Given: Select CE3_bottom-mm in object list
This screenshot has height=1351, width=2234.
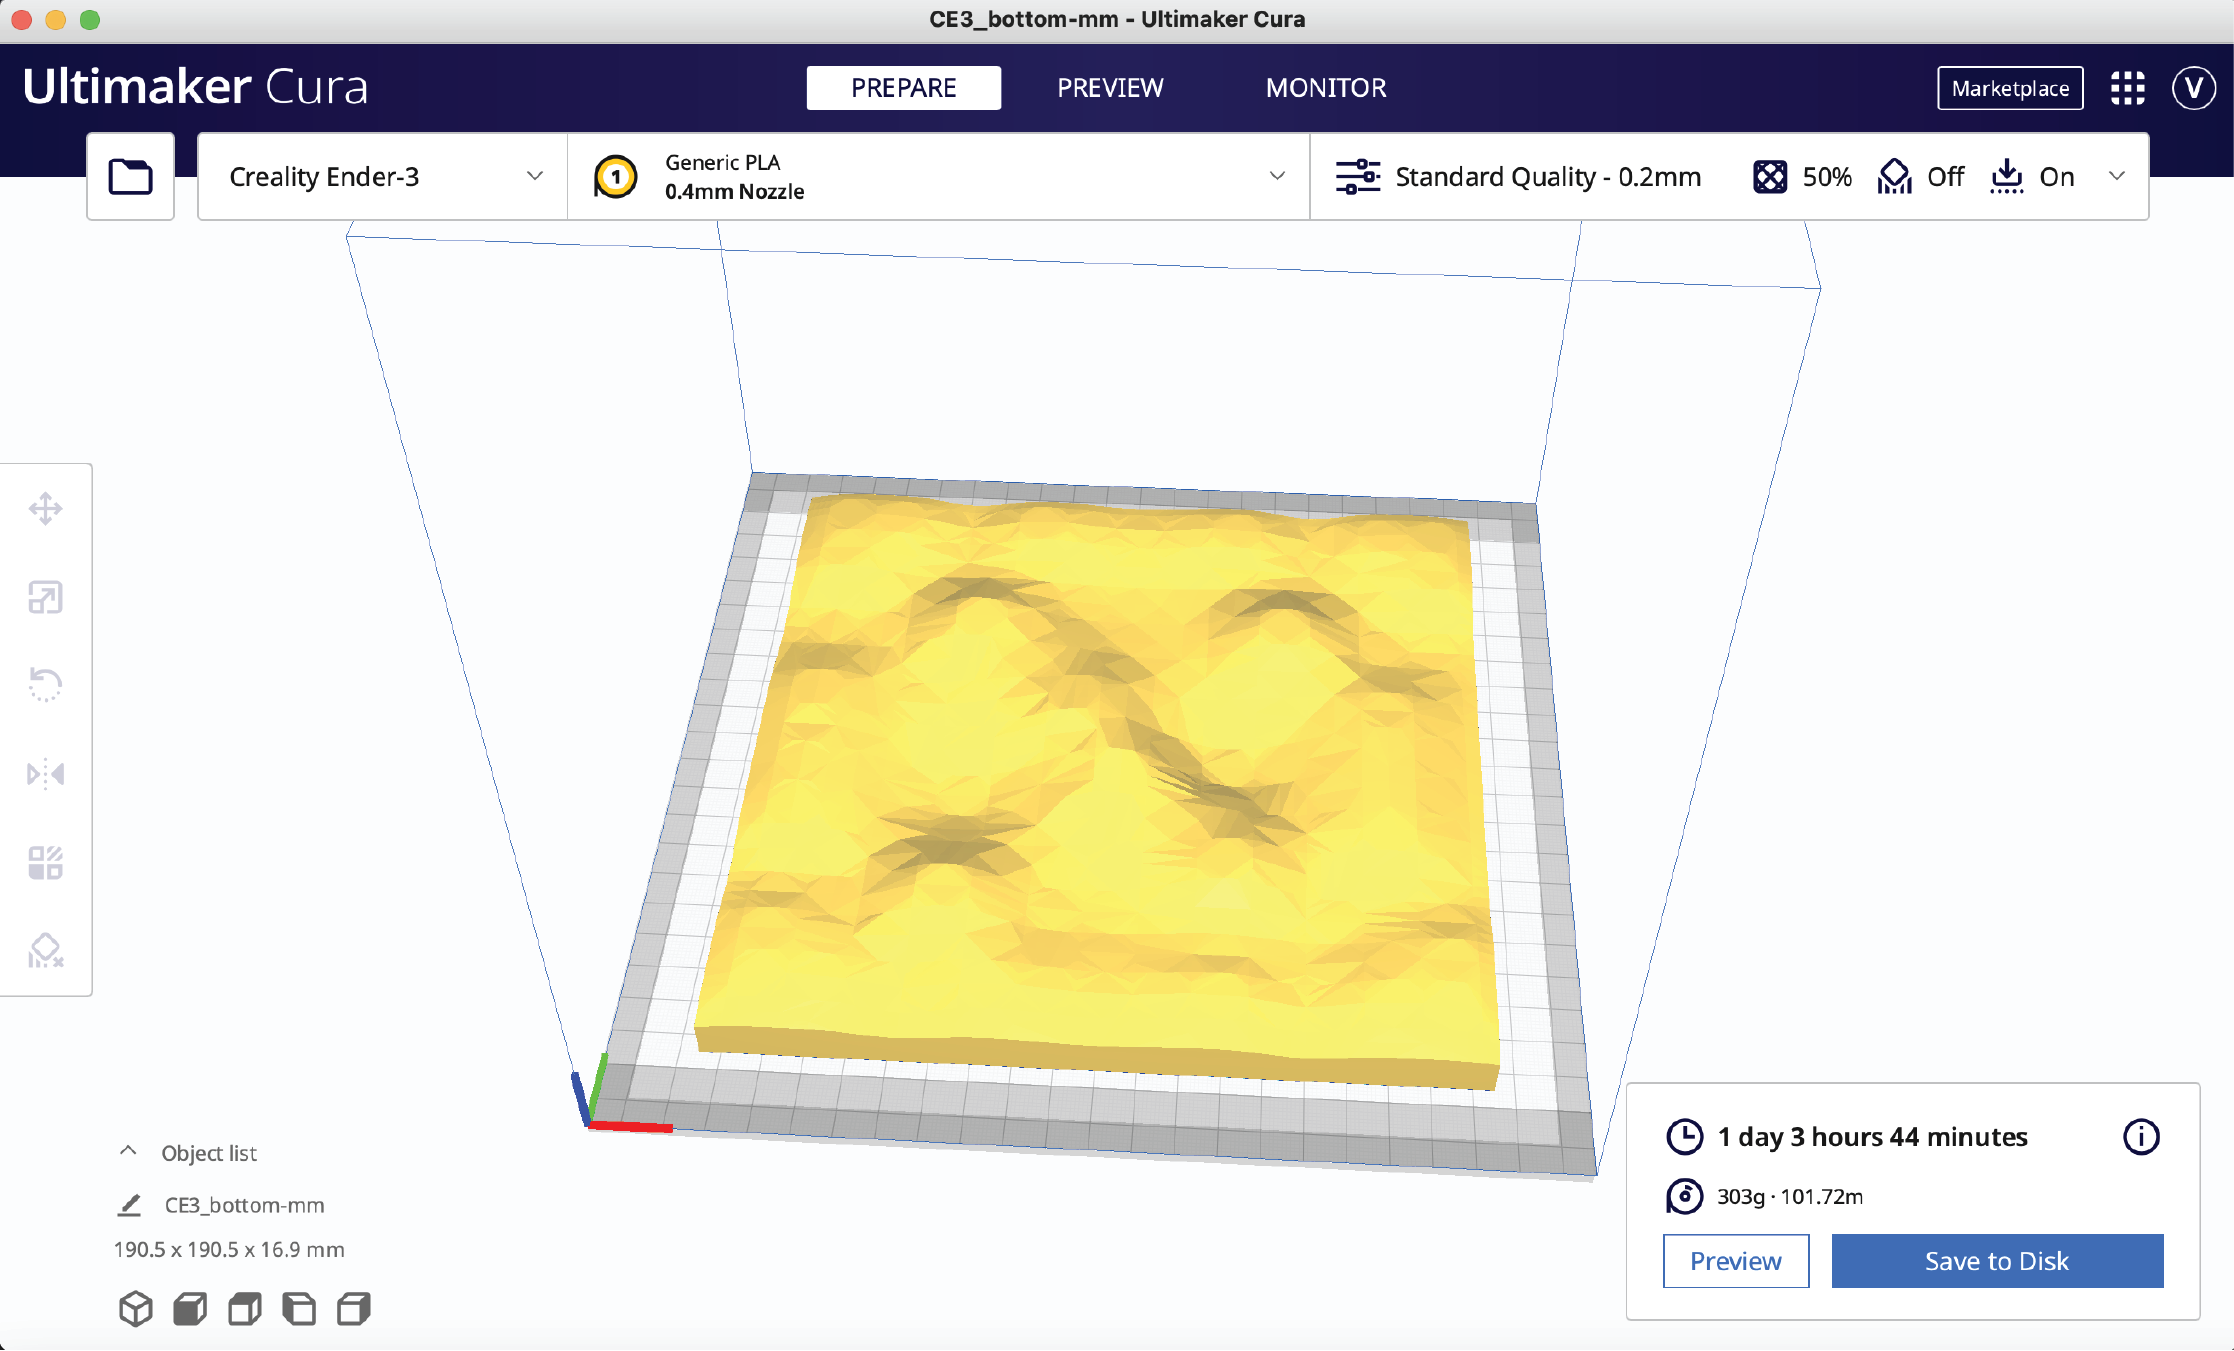Looking at the screenshot, I should pyautogui.click(x=244, y=1205).
